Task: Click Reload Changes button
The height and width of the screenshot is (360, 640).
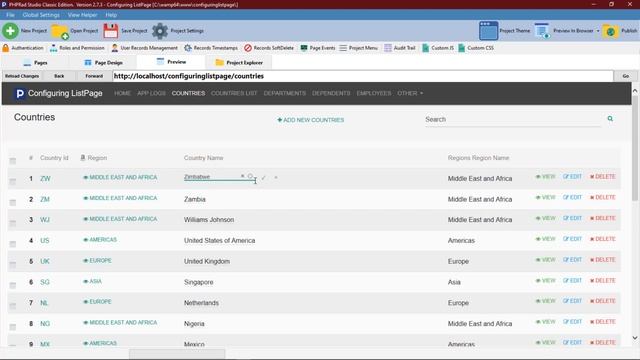Action: point(22,76)
